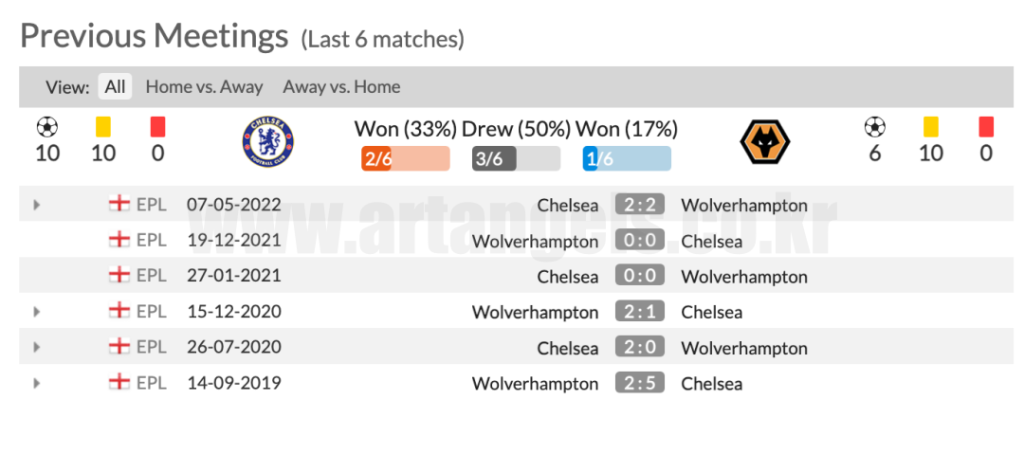Click the Wolverhampton wolf logo
Viewport: 1024px width, 454px height.
click(765, 142)
